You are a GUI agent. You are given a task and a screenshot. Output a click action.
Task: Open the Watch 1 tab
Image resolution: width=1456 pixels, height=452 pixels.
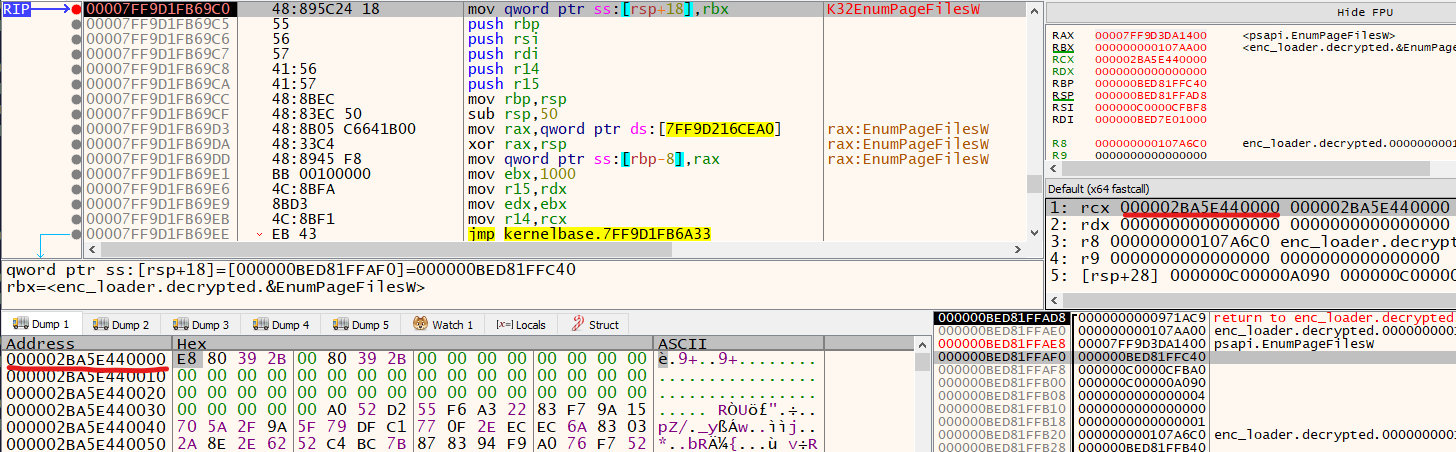[x=442, y=324]
